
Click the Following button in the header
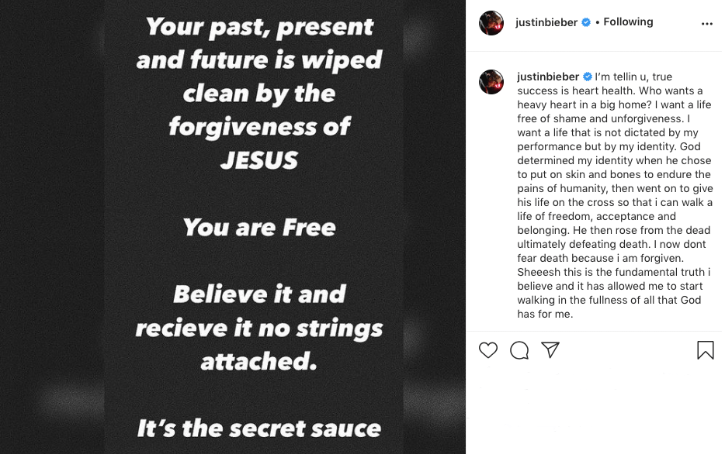coord(629,22)
